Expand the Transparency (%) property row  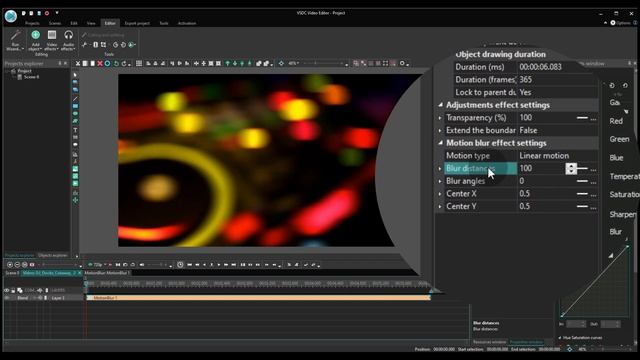click(x=440, y=118)
